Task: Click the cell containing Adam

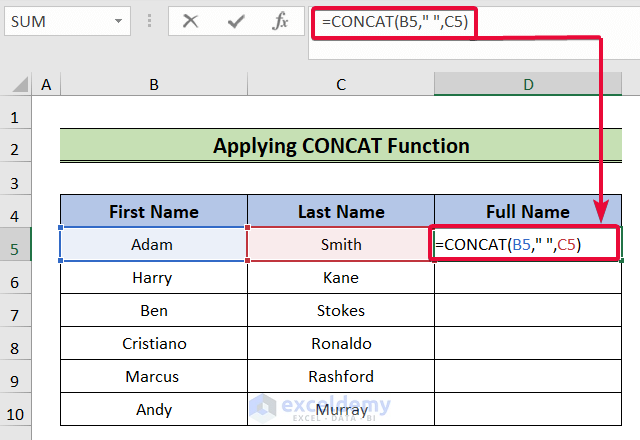Action: pyautogui.click(x=153, y=245)
